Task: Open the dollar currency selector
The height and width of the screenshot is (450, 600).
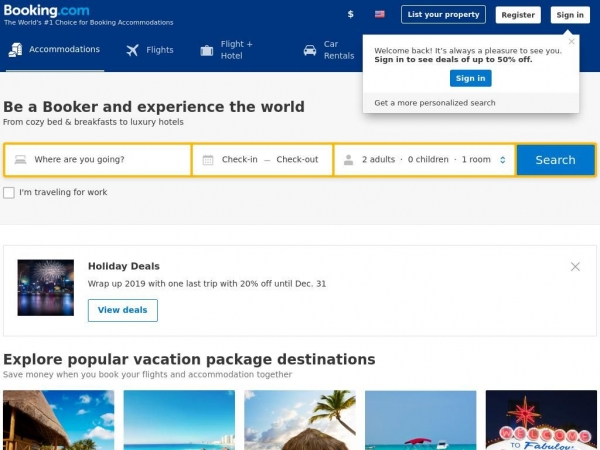Action: 350,15
